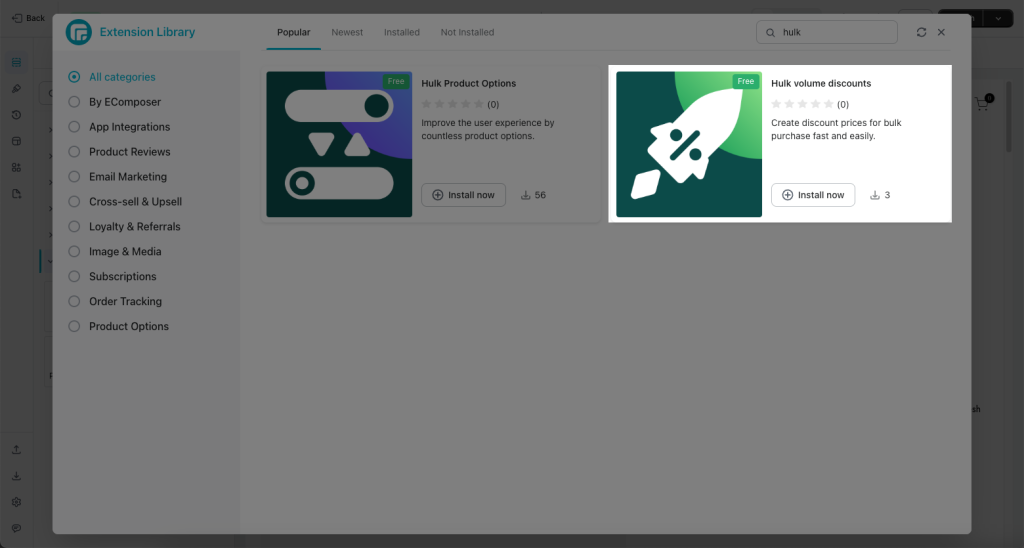The image size is (1024, 548).
Task: Click the Free badge on Hulk volume discounts
Action: pos(746,82)
